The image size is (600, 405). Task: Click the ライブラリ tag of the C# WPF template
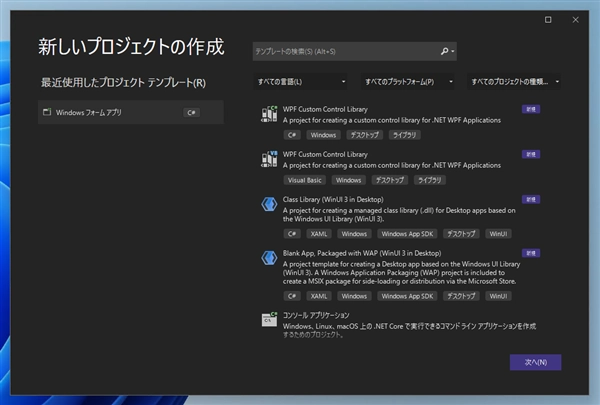404,135
